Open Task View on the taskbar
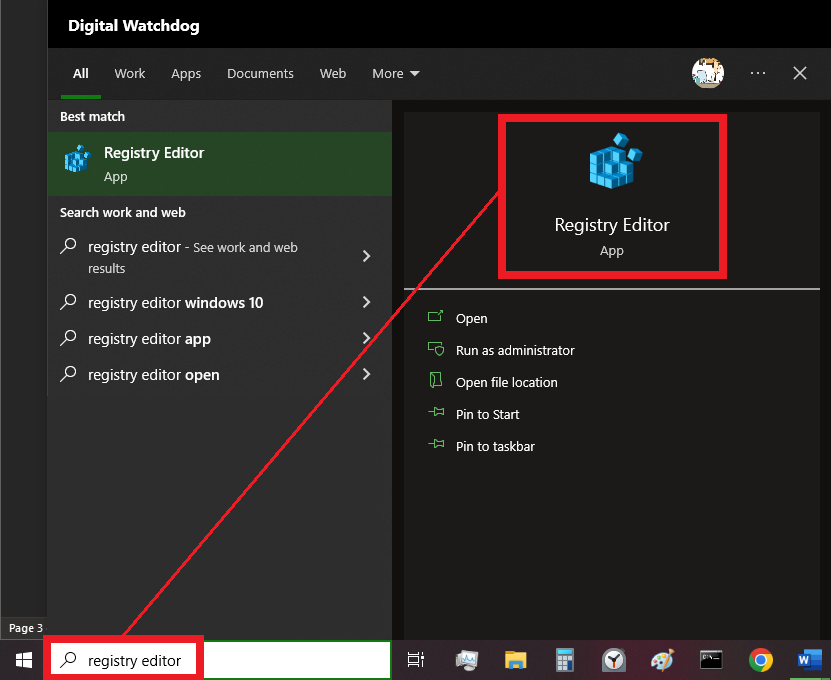The width and height of the screenshot is (831, 680). pos(416,660)
